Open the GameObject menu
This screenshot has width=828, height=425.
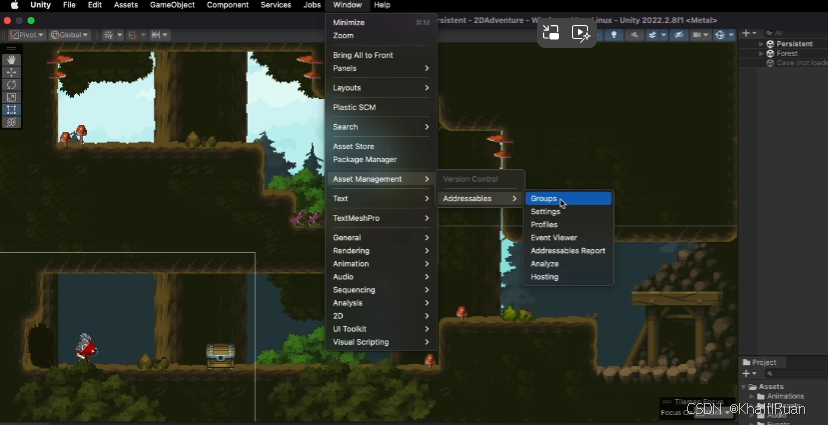172,5
